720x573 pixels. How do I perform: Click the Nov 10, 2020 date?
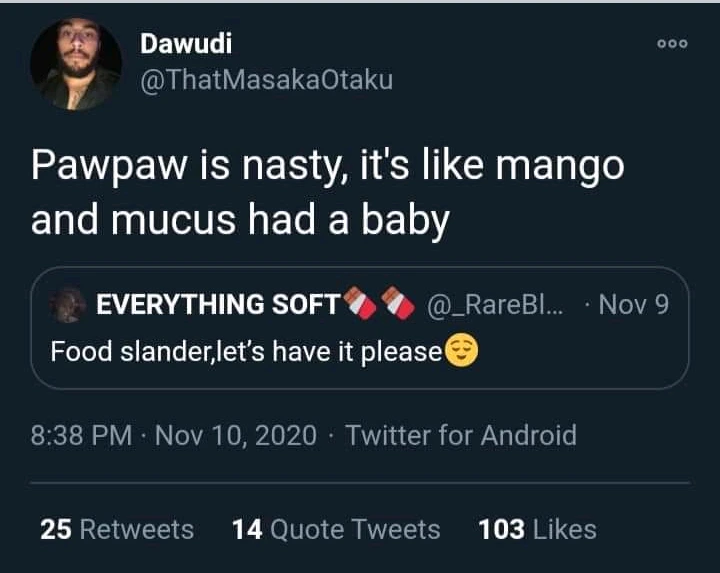tap(237, 435)
